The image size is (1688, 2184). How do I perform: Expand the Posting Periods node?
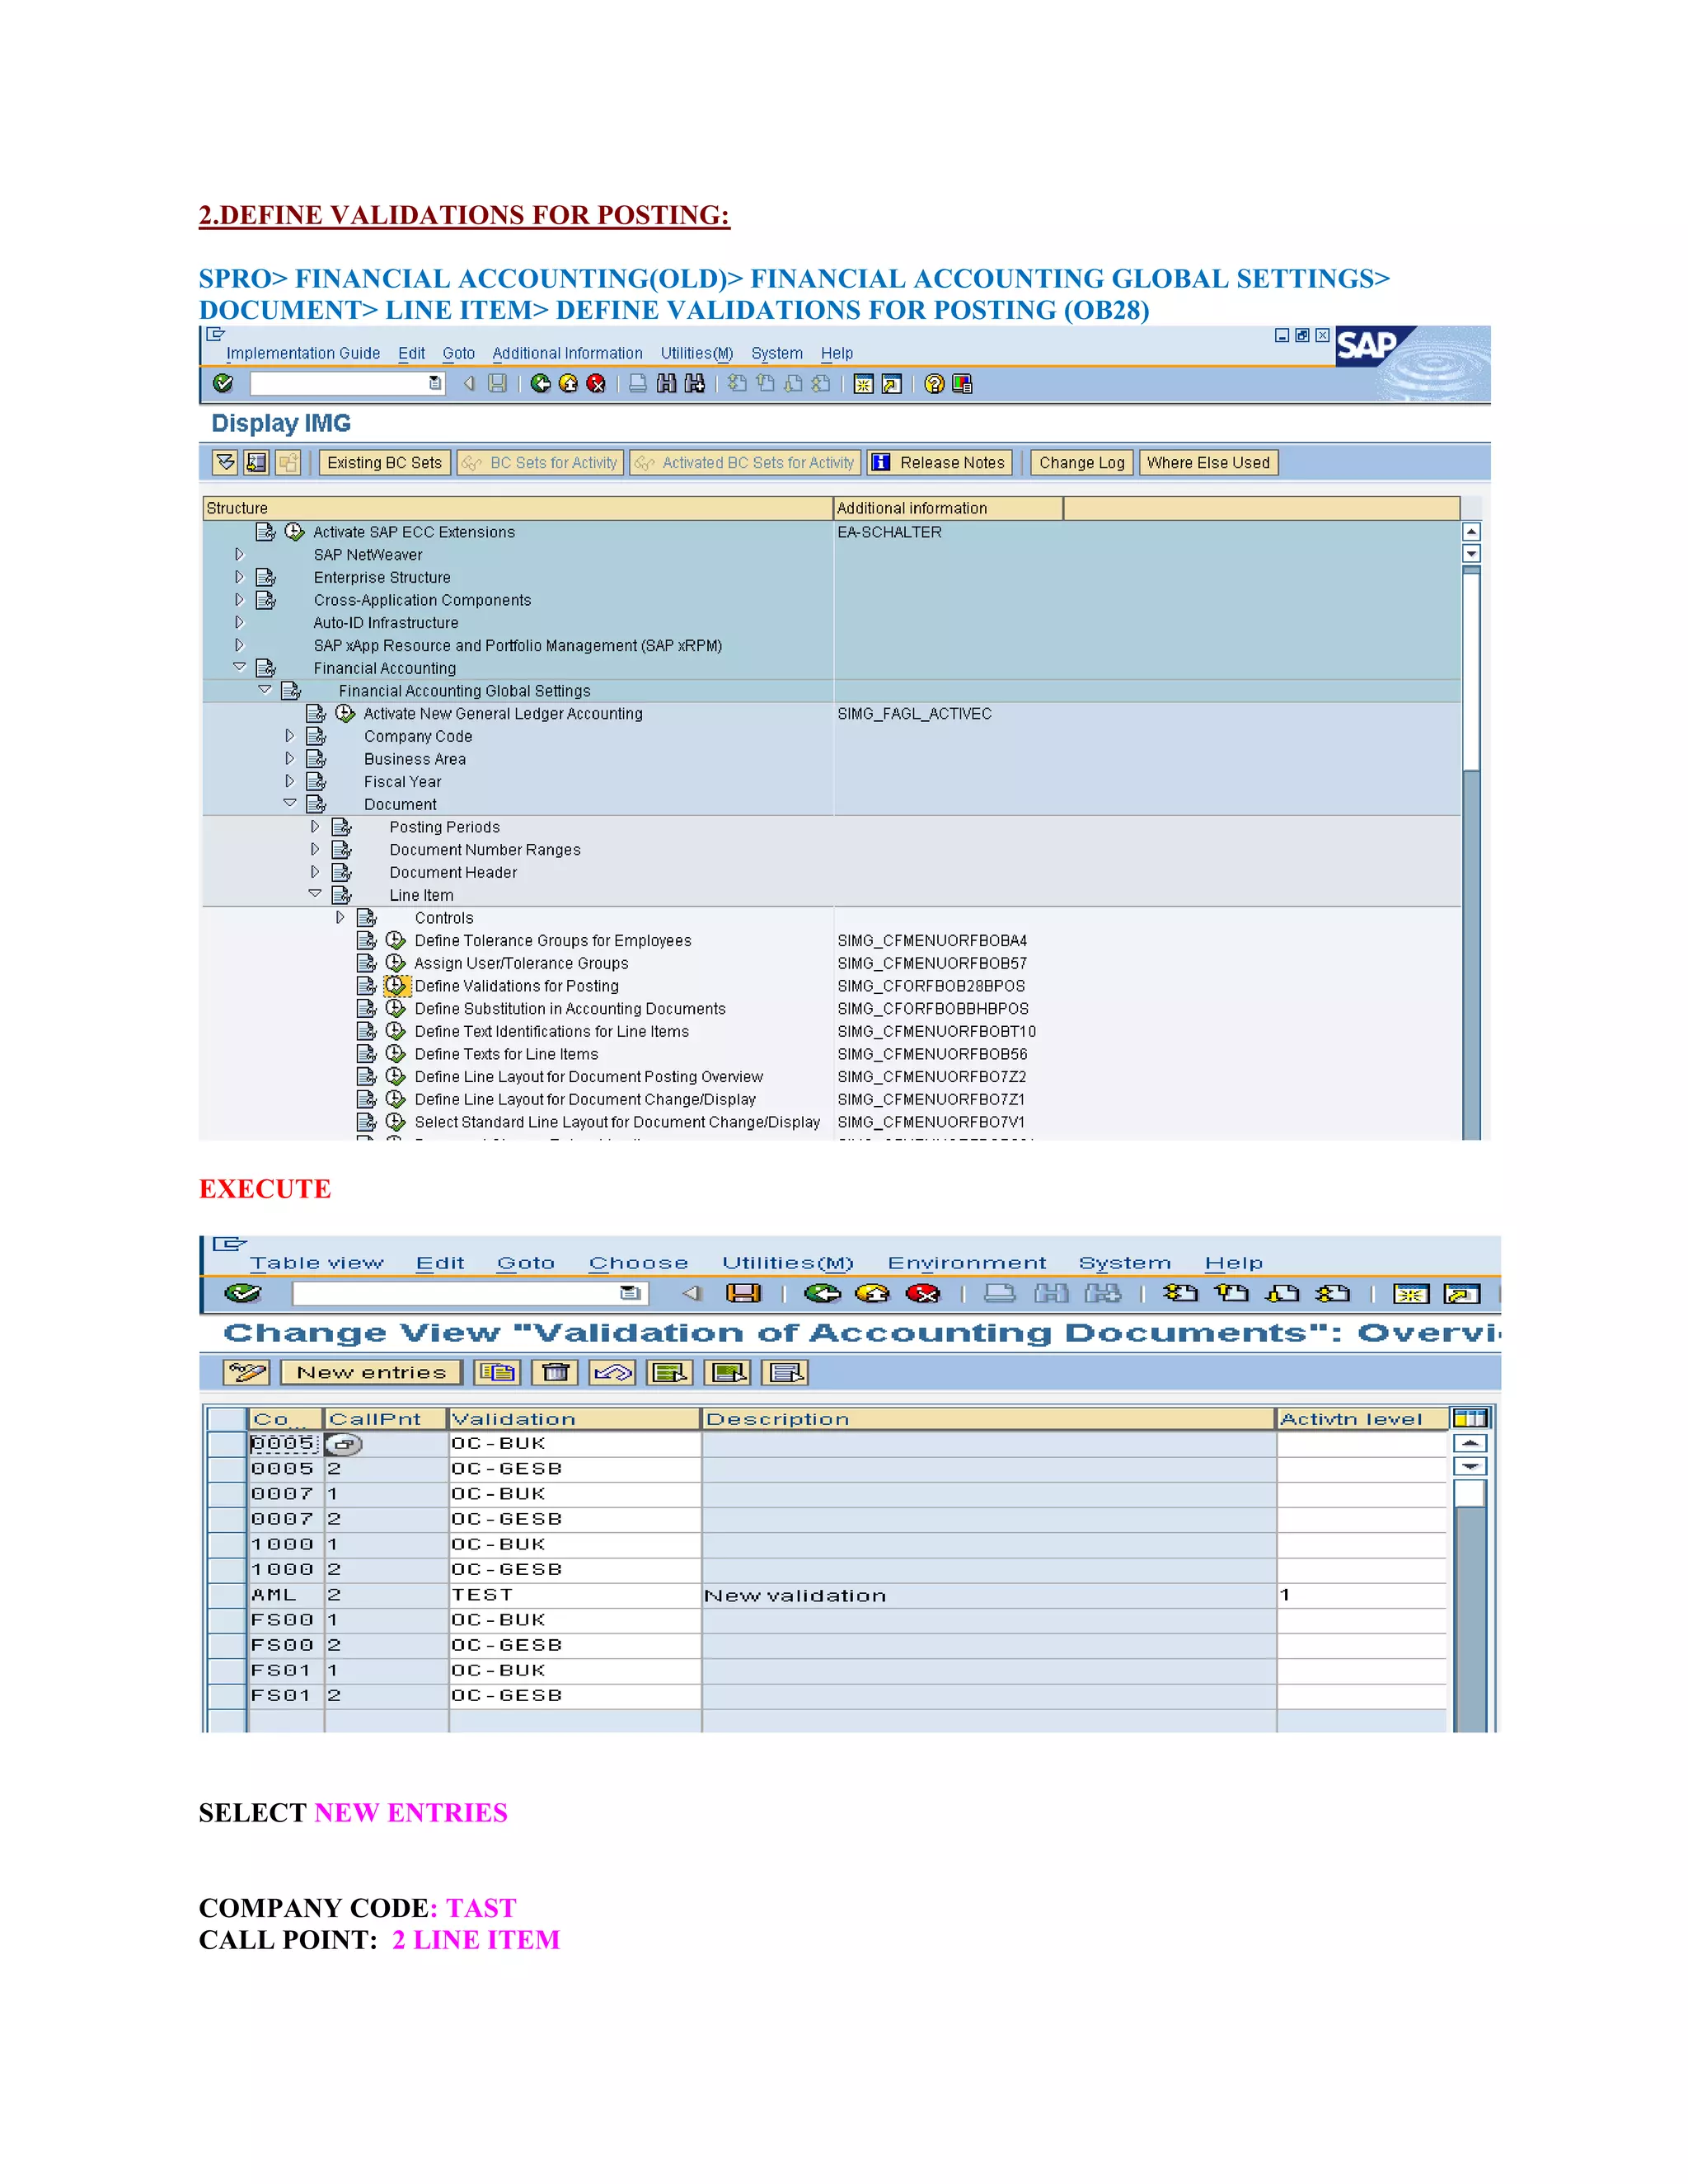point(315,827)
